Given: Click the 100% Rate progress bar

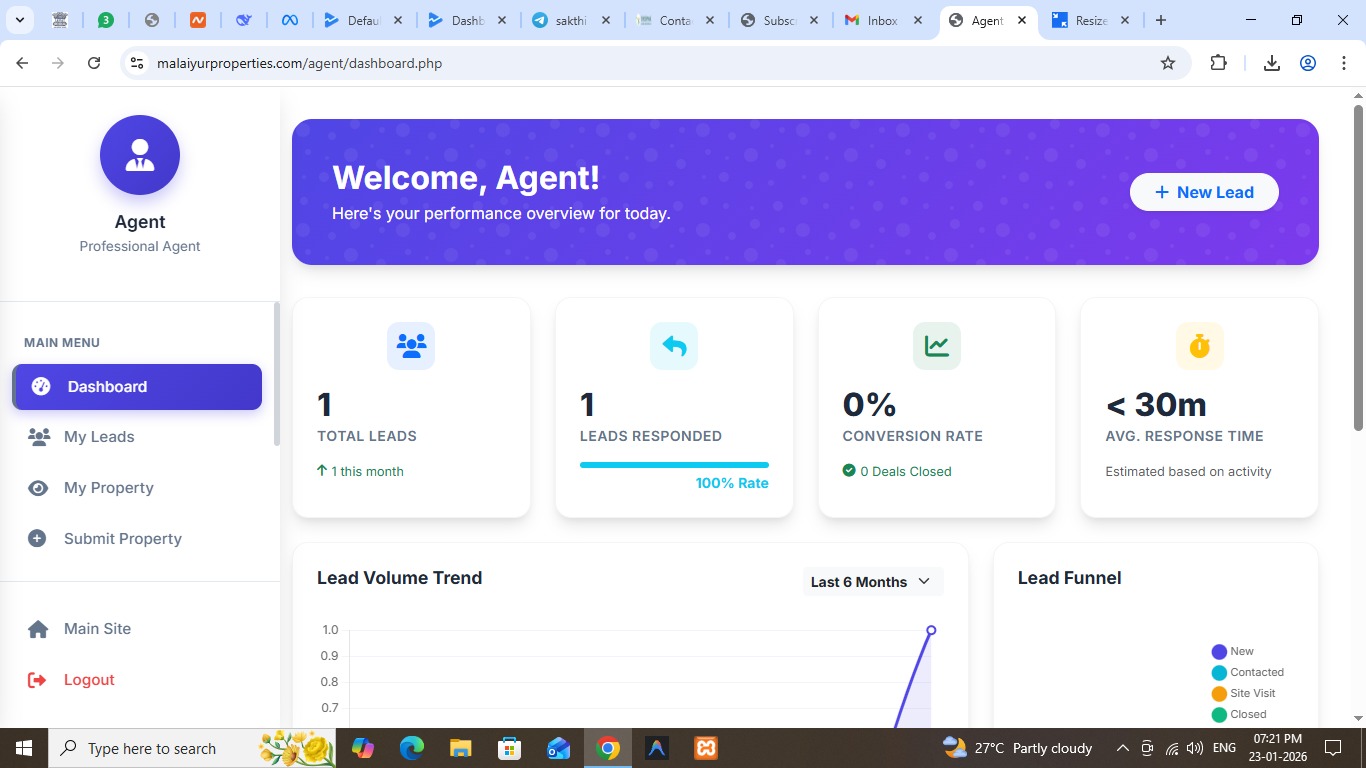Looking at the screenshot, I should [x=673, y=463].
